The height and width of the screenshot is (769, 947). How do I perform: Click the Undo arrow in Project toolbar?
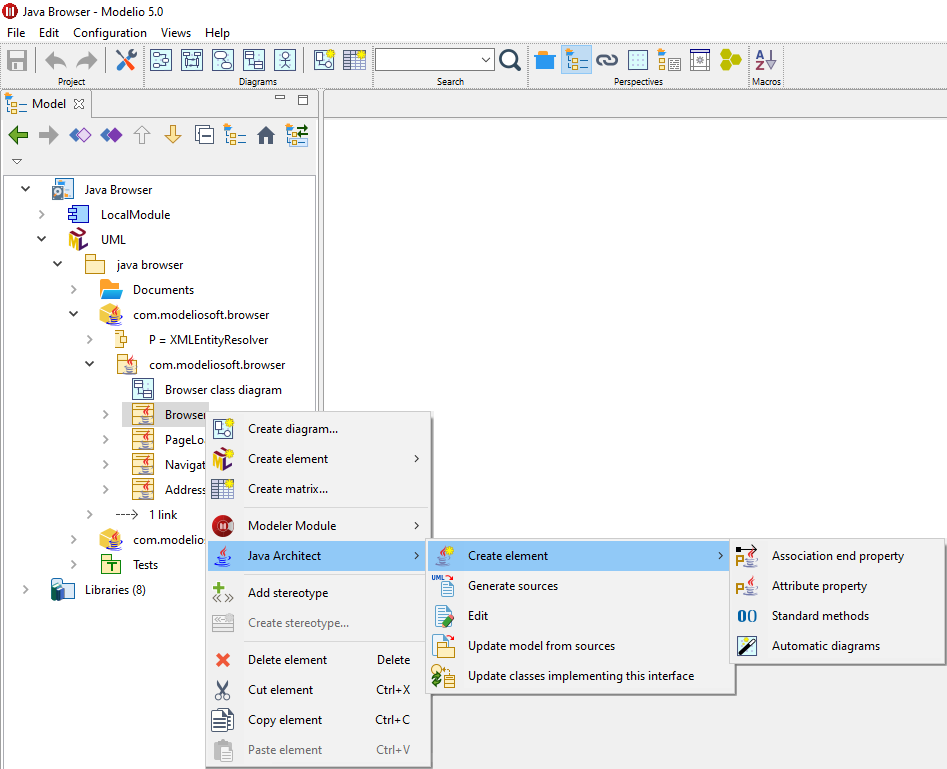point(56,60)
